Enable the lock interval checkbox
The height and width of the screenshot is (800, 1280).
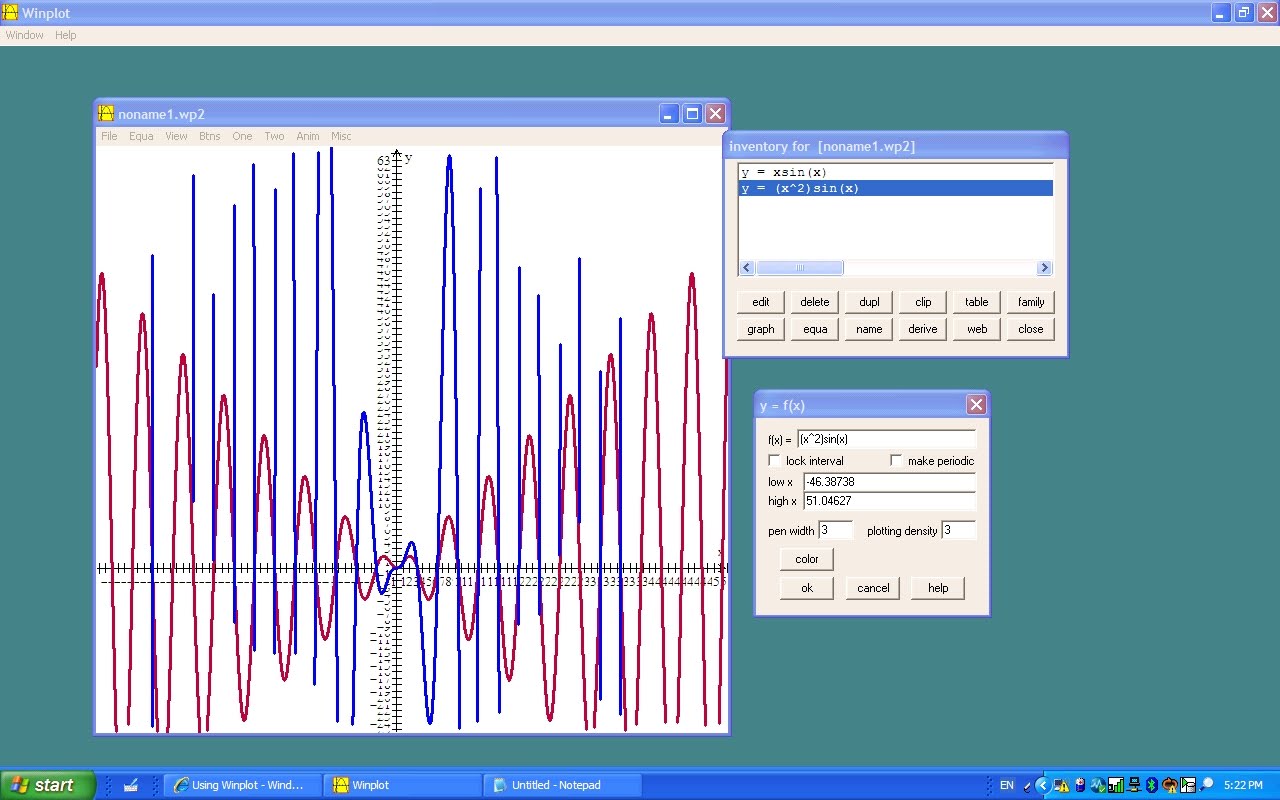tap(775, 460)
